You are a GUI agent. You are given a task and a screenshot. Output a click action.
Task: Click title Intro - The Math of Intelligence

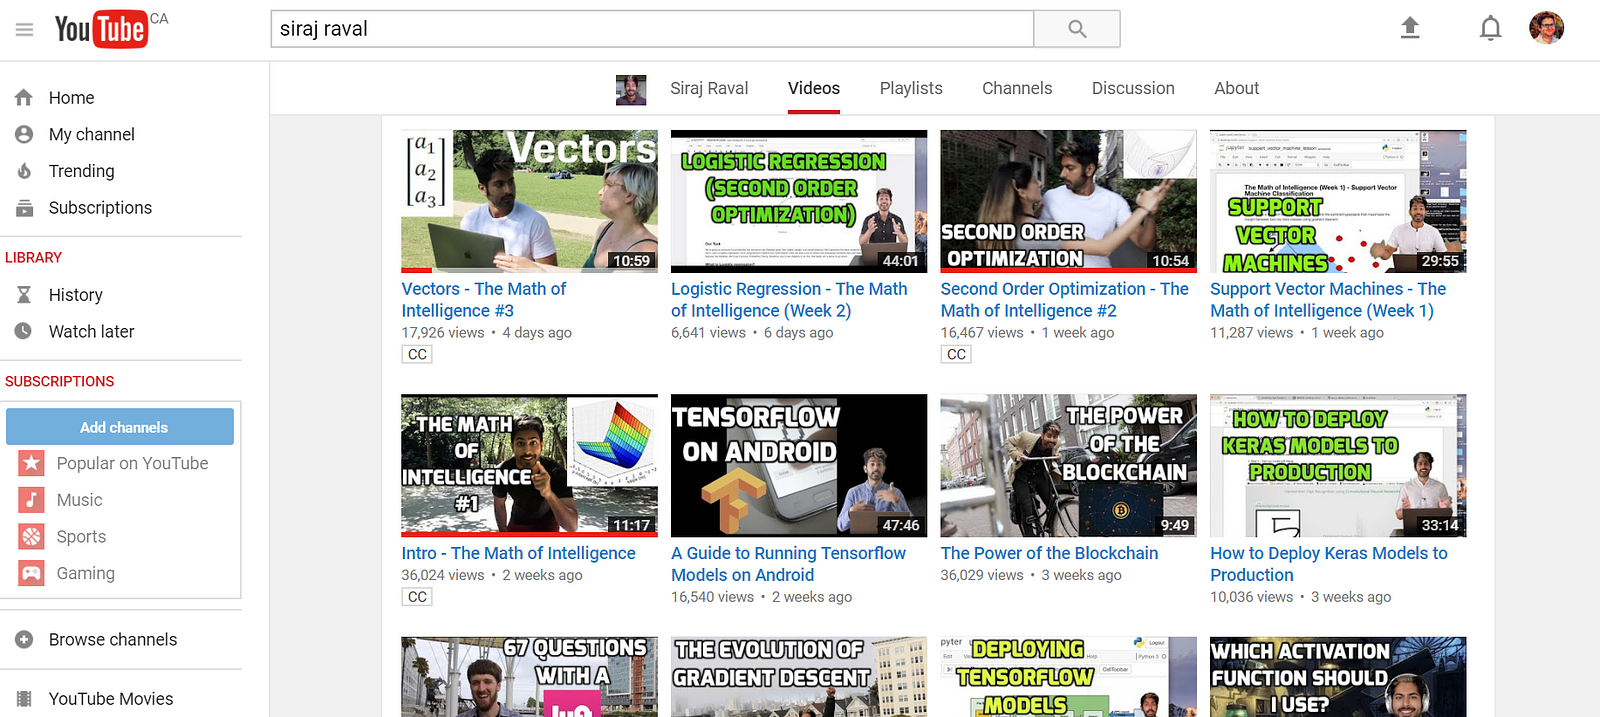[518, 553]
